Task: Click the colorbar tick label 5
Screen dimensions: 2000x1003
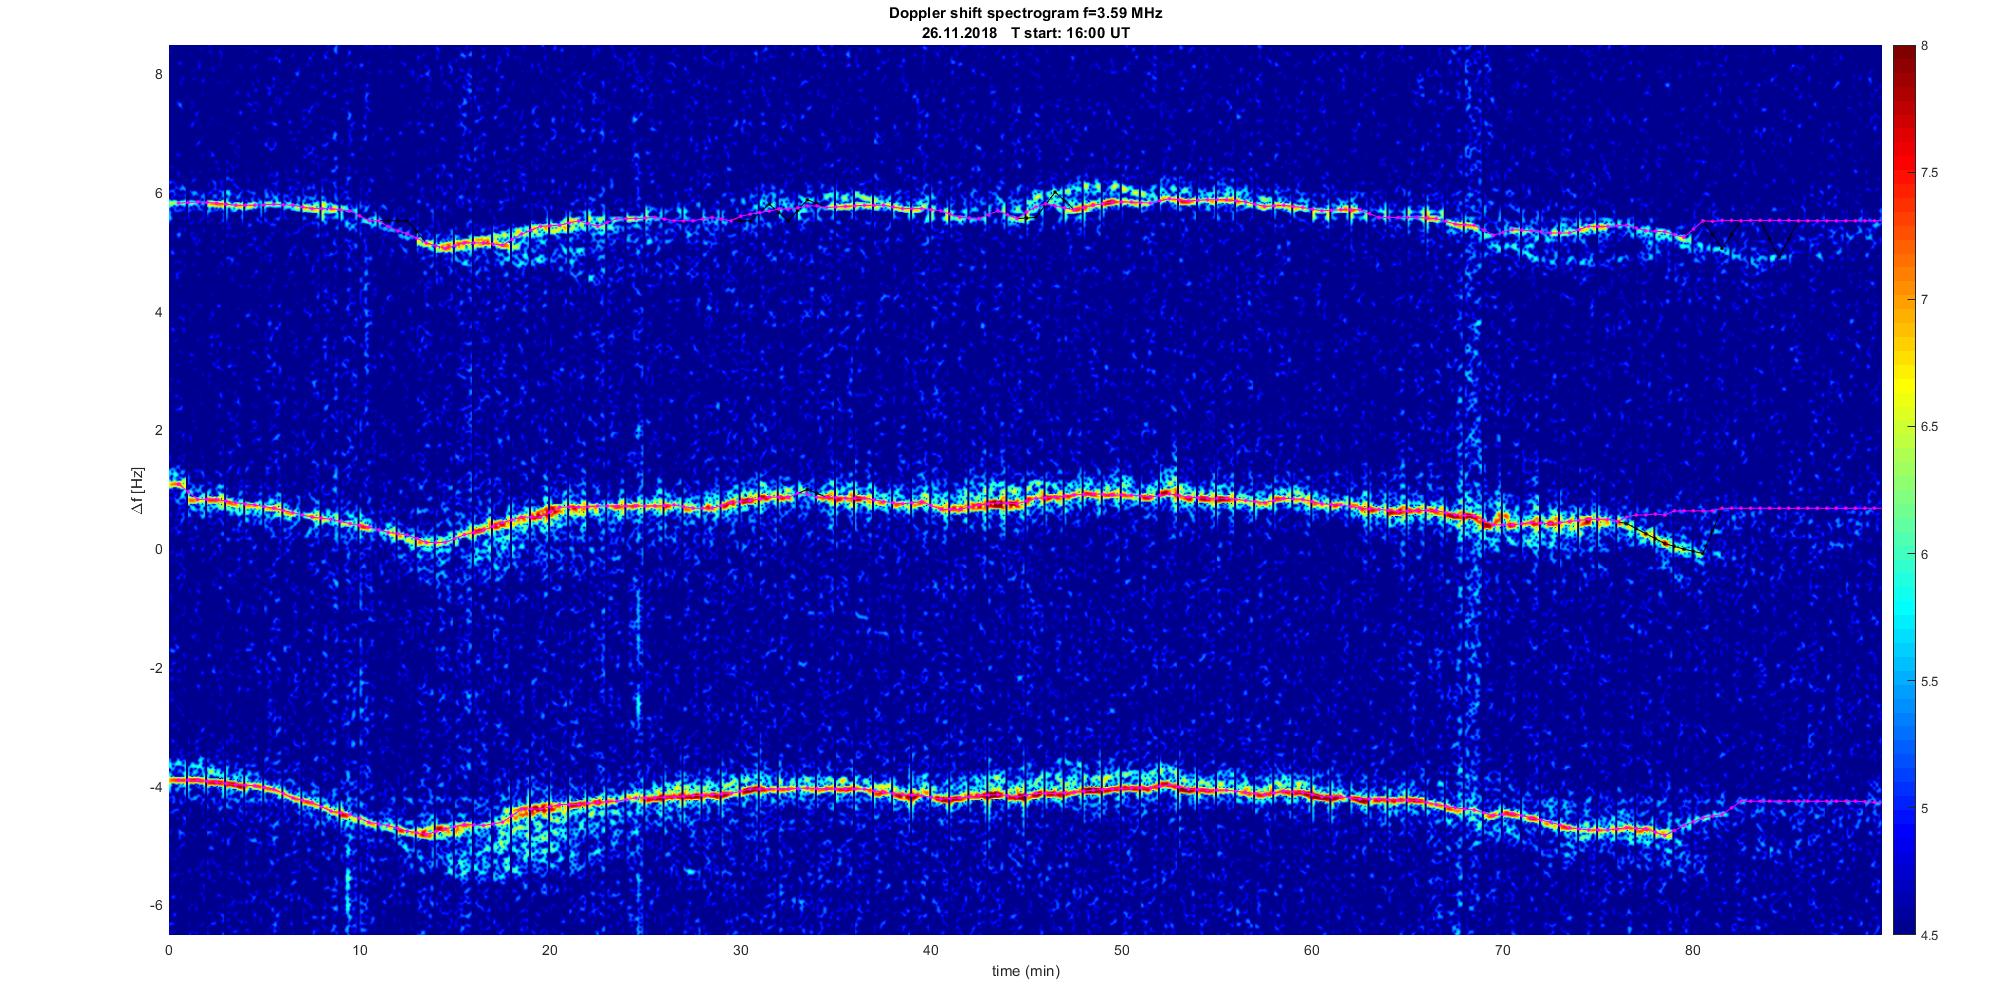Action: pos(1925,808)
